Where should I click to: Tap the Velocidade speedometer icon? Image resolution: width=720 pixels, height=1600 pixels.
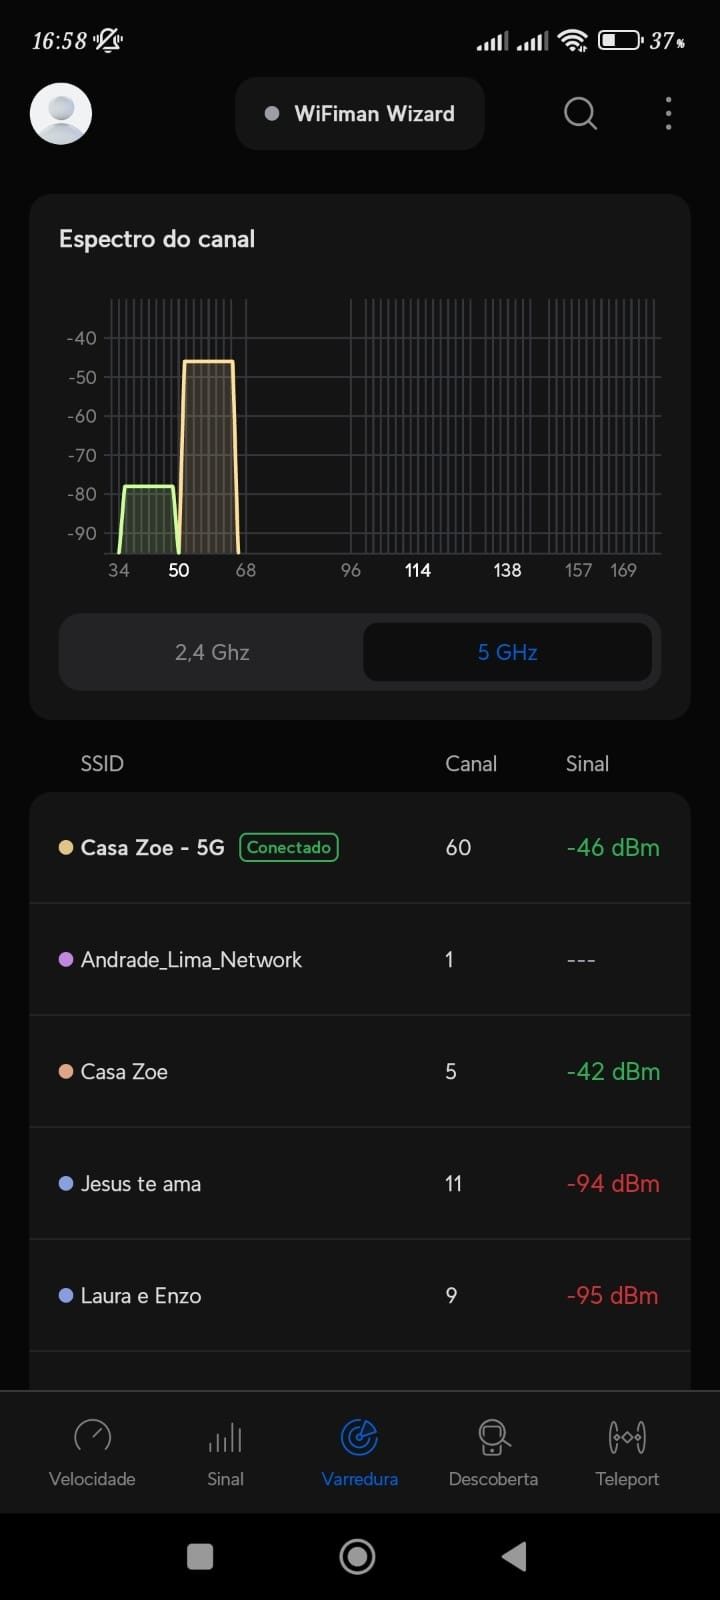92,1437
